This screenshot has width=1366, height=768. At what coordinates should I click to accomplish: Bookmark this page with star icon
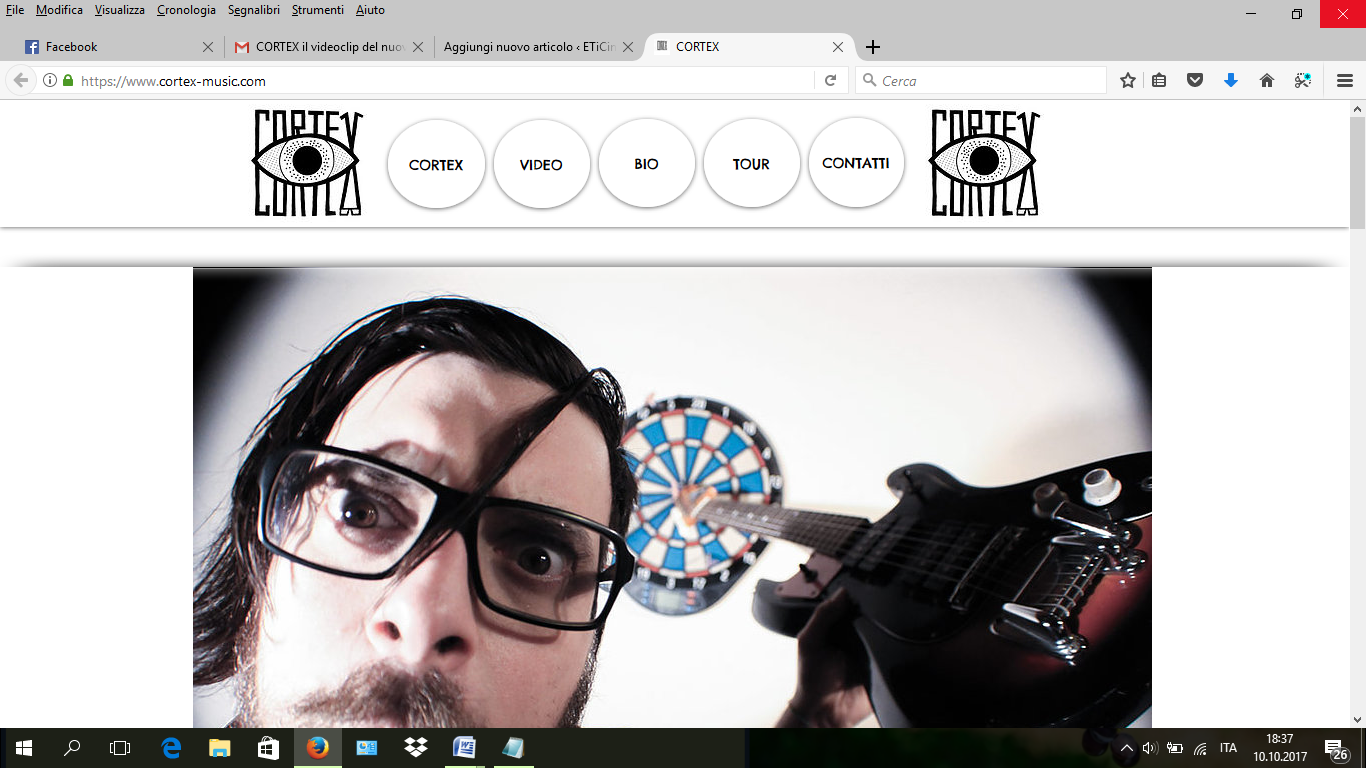click(1128, 81)
